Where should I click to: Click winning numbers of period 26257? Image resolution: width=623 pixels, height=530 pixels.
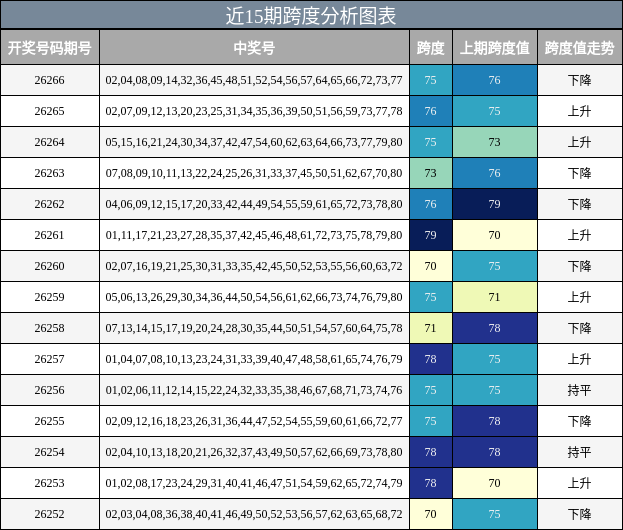pyautogui.click(x=254, y=359)
